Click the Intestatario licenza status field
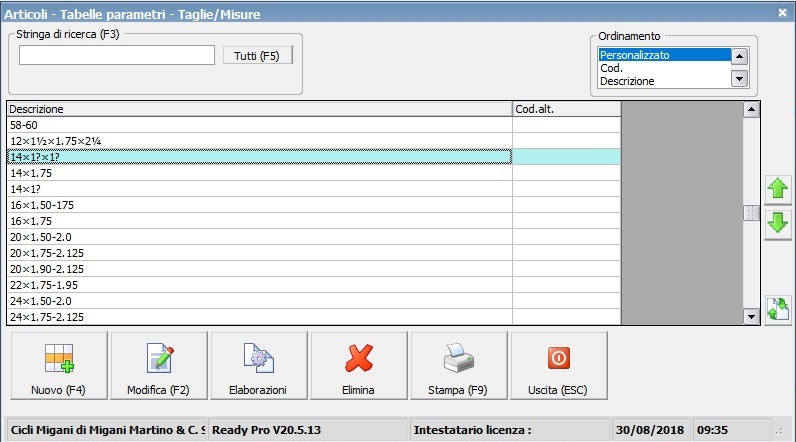Image resolution: width=796 pixels, height=442 pixels. point(510,430)
